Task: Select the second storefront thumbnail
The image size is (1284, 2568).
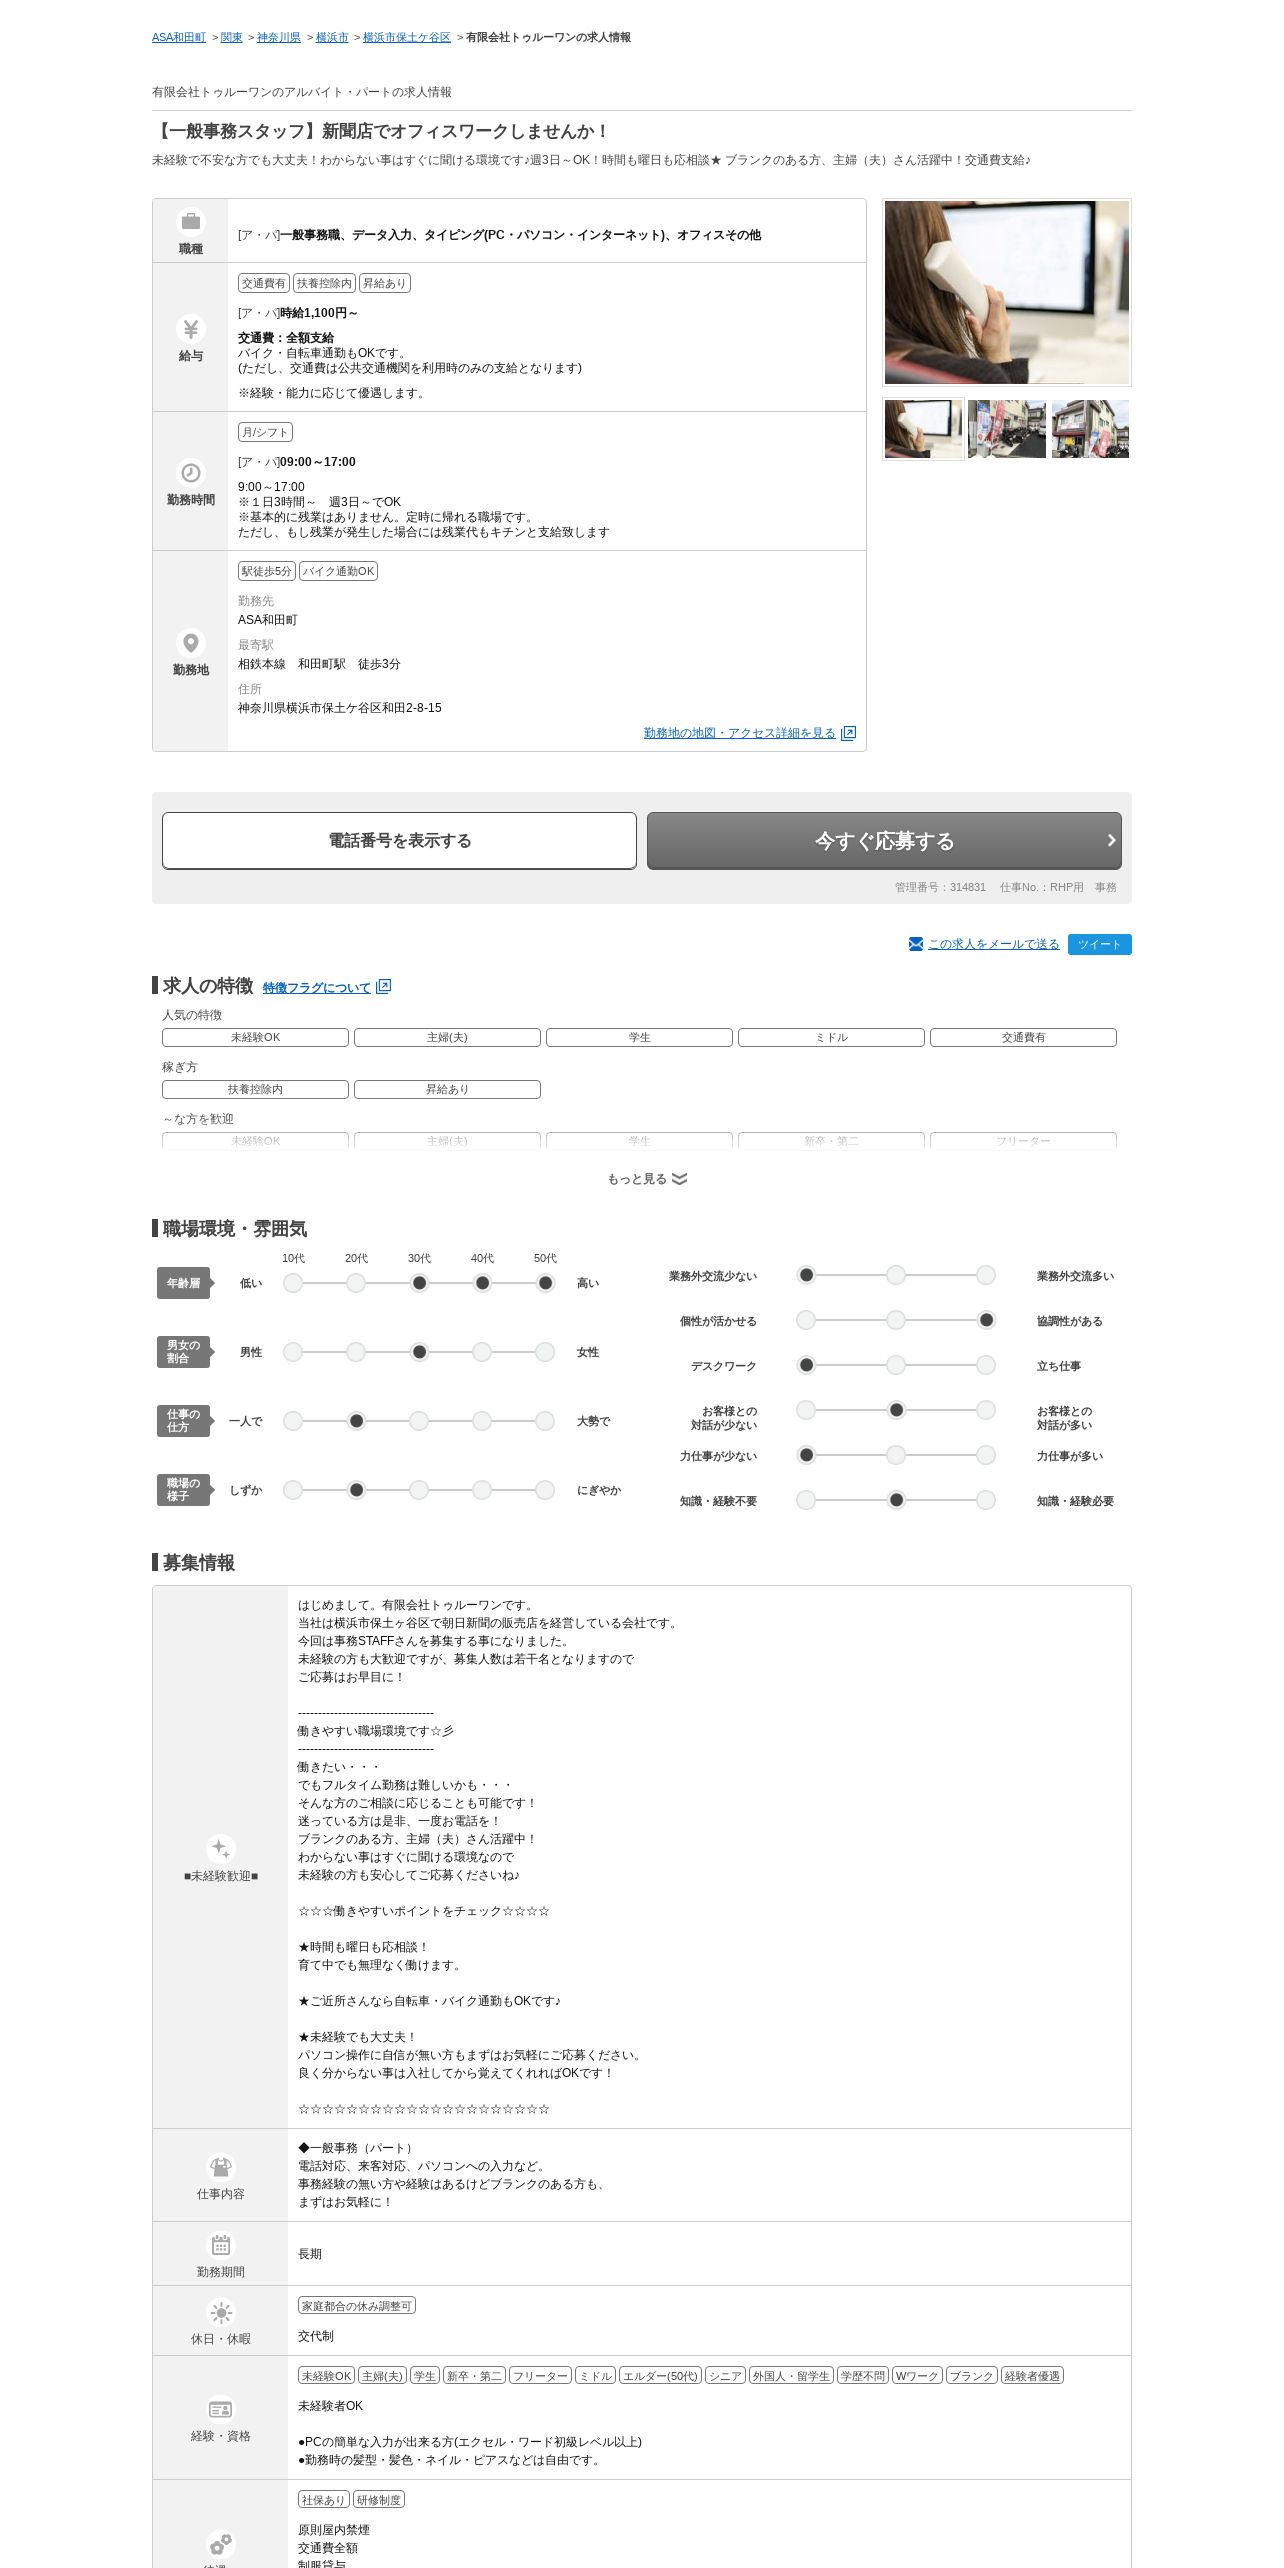Action: point(1007,429)
